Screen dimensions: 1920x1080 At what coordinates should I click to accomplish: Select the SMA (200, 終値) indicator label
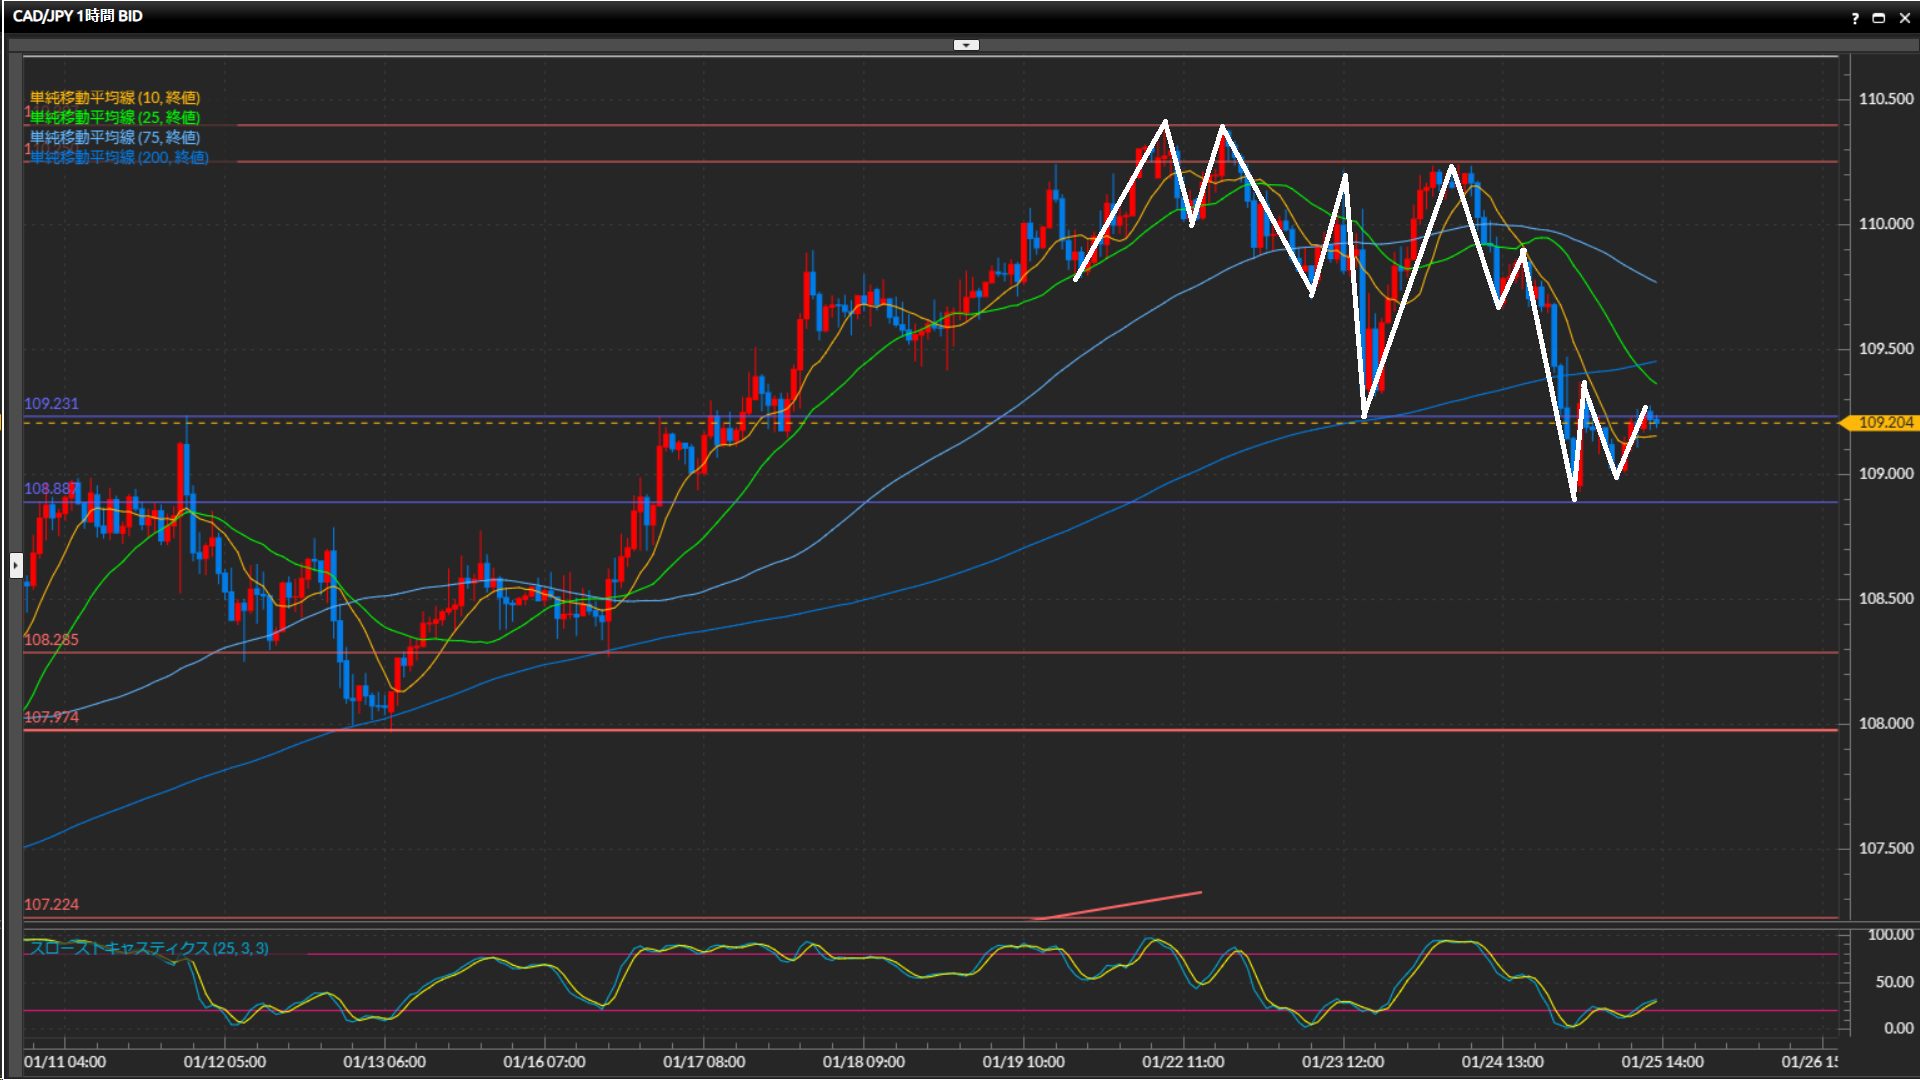pos(120,157)
